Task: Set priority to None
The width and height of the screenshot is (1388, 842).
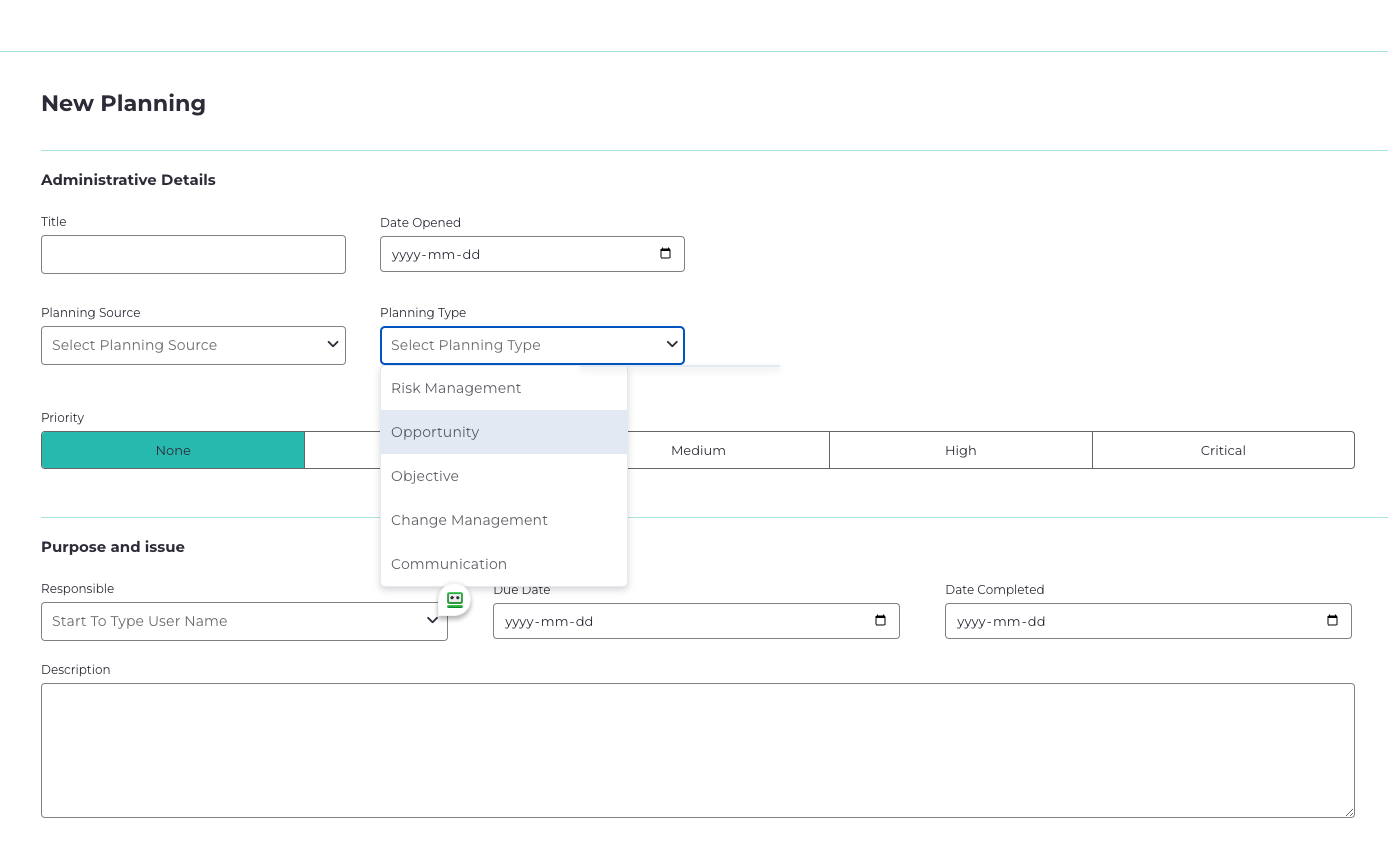Action: 173,450
